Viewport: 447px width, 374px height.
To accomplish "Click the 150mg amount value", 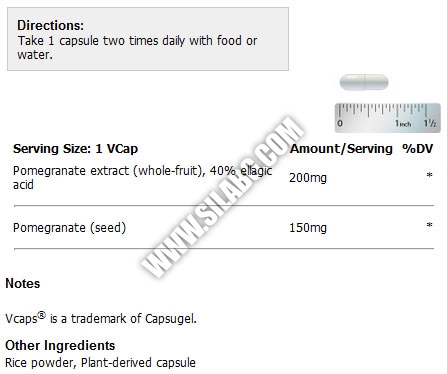I will coord(308,228).
